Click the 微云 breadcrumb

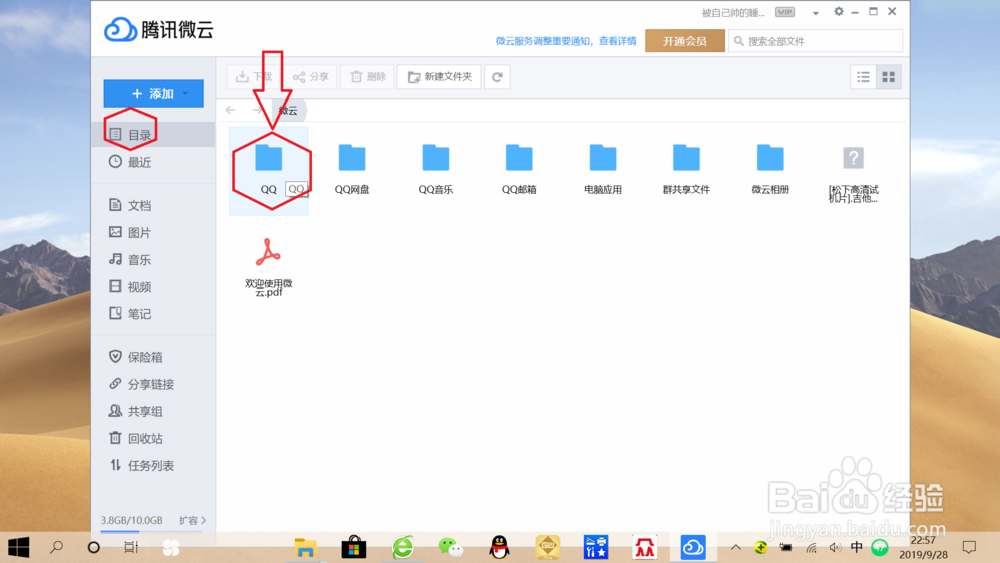tap(289, 110)
